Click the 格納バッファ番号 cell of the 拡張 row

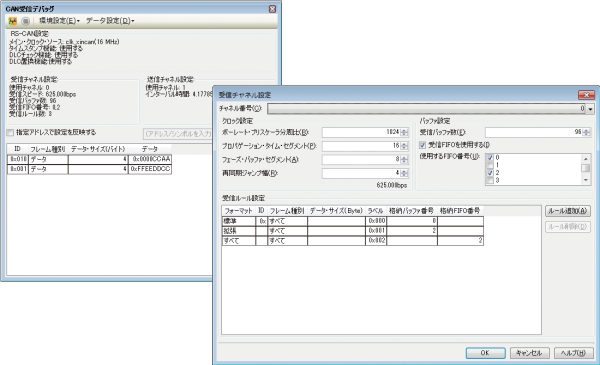click(412, 231)
